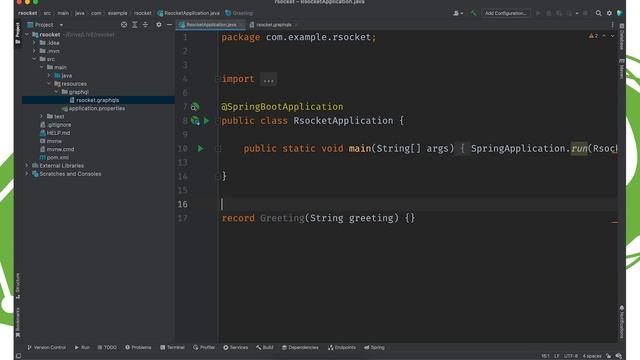The height and width of the screenshot is (360, 640).
Task: Expand the test folder
Action: point(42,116)
